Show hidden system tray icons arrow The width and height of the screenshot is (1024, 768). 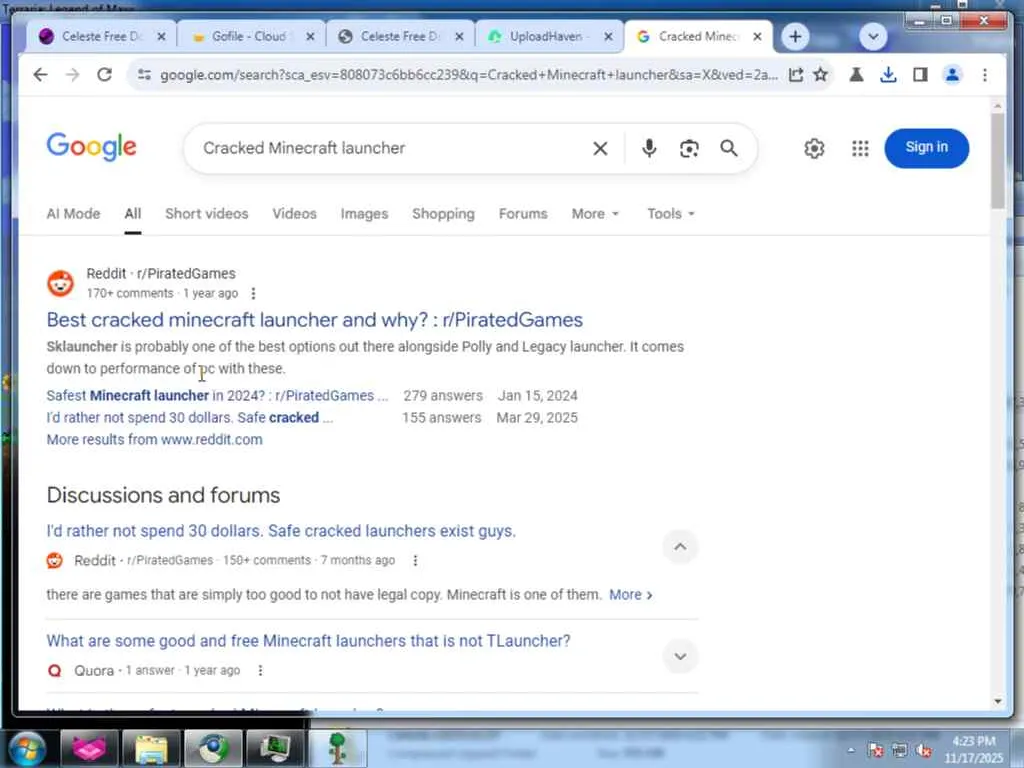point(851,750)
